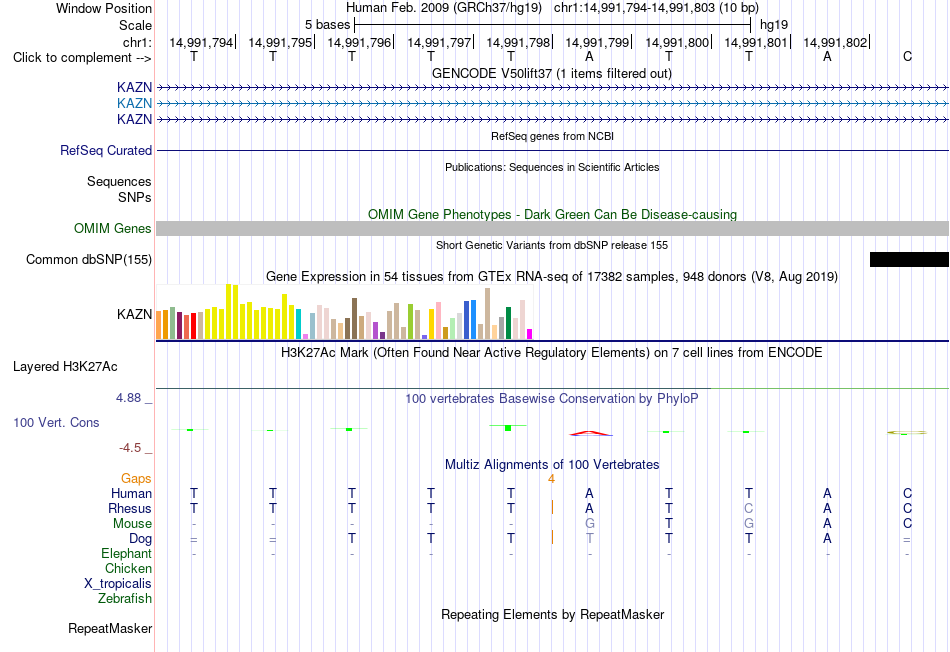Open 'Short Genetic Variants from dbSNP' title
The image size is (950, 652).
(x=552, y=245)
